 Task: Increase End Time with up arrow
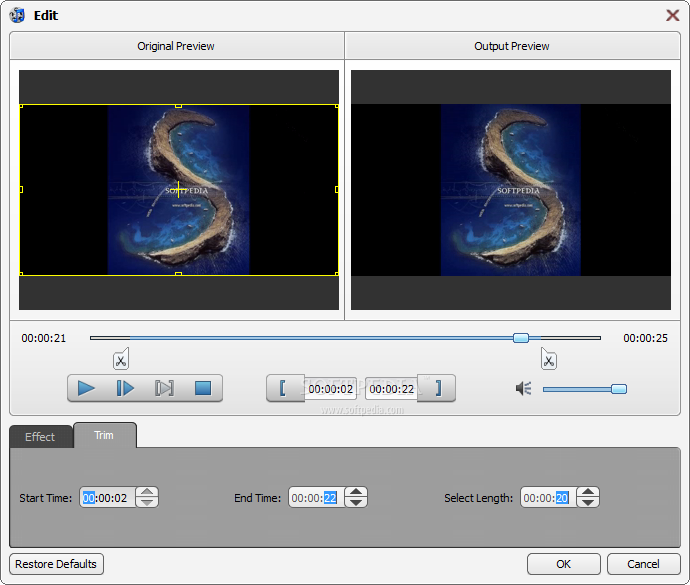(356, 493)
